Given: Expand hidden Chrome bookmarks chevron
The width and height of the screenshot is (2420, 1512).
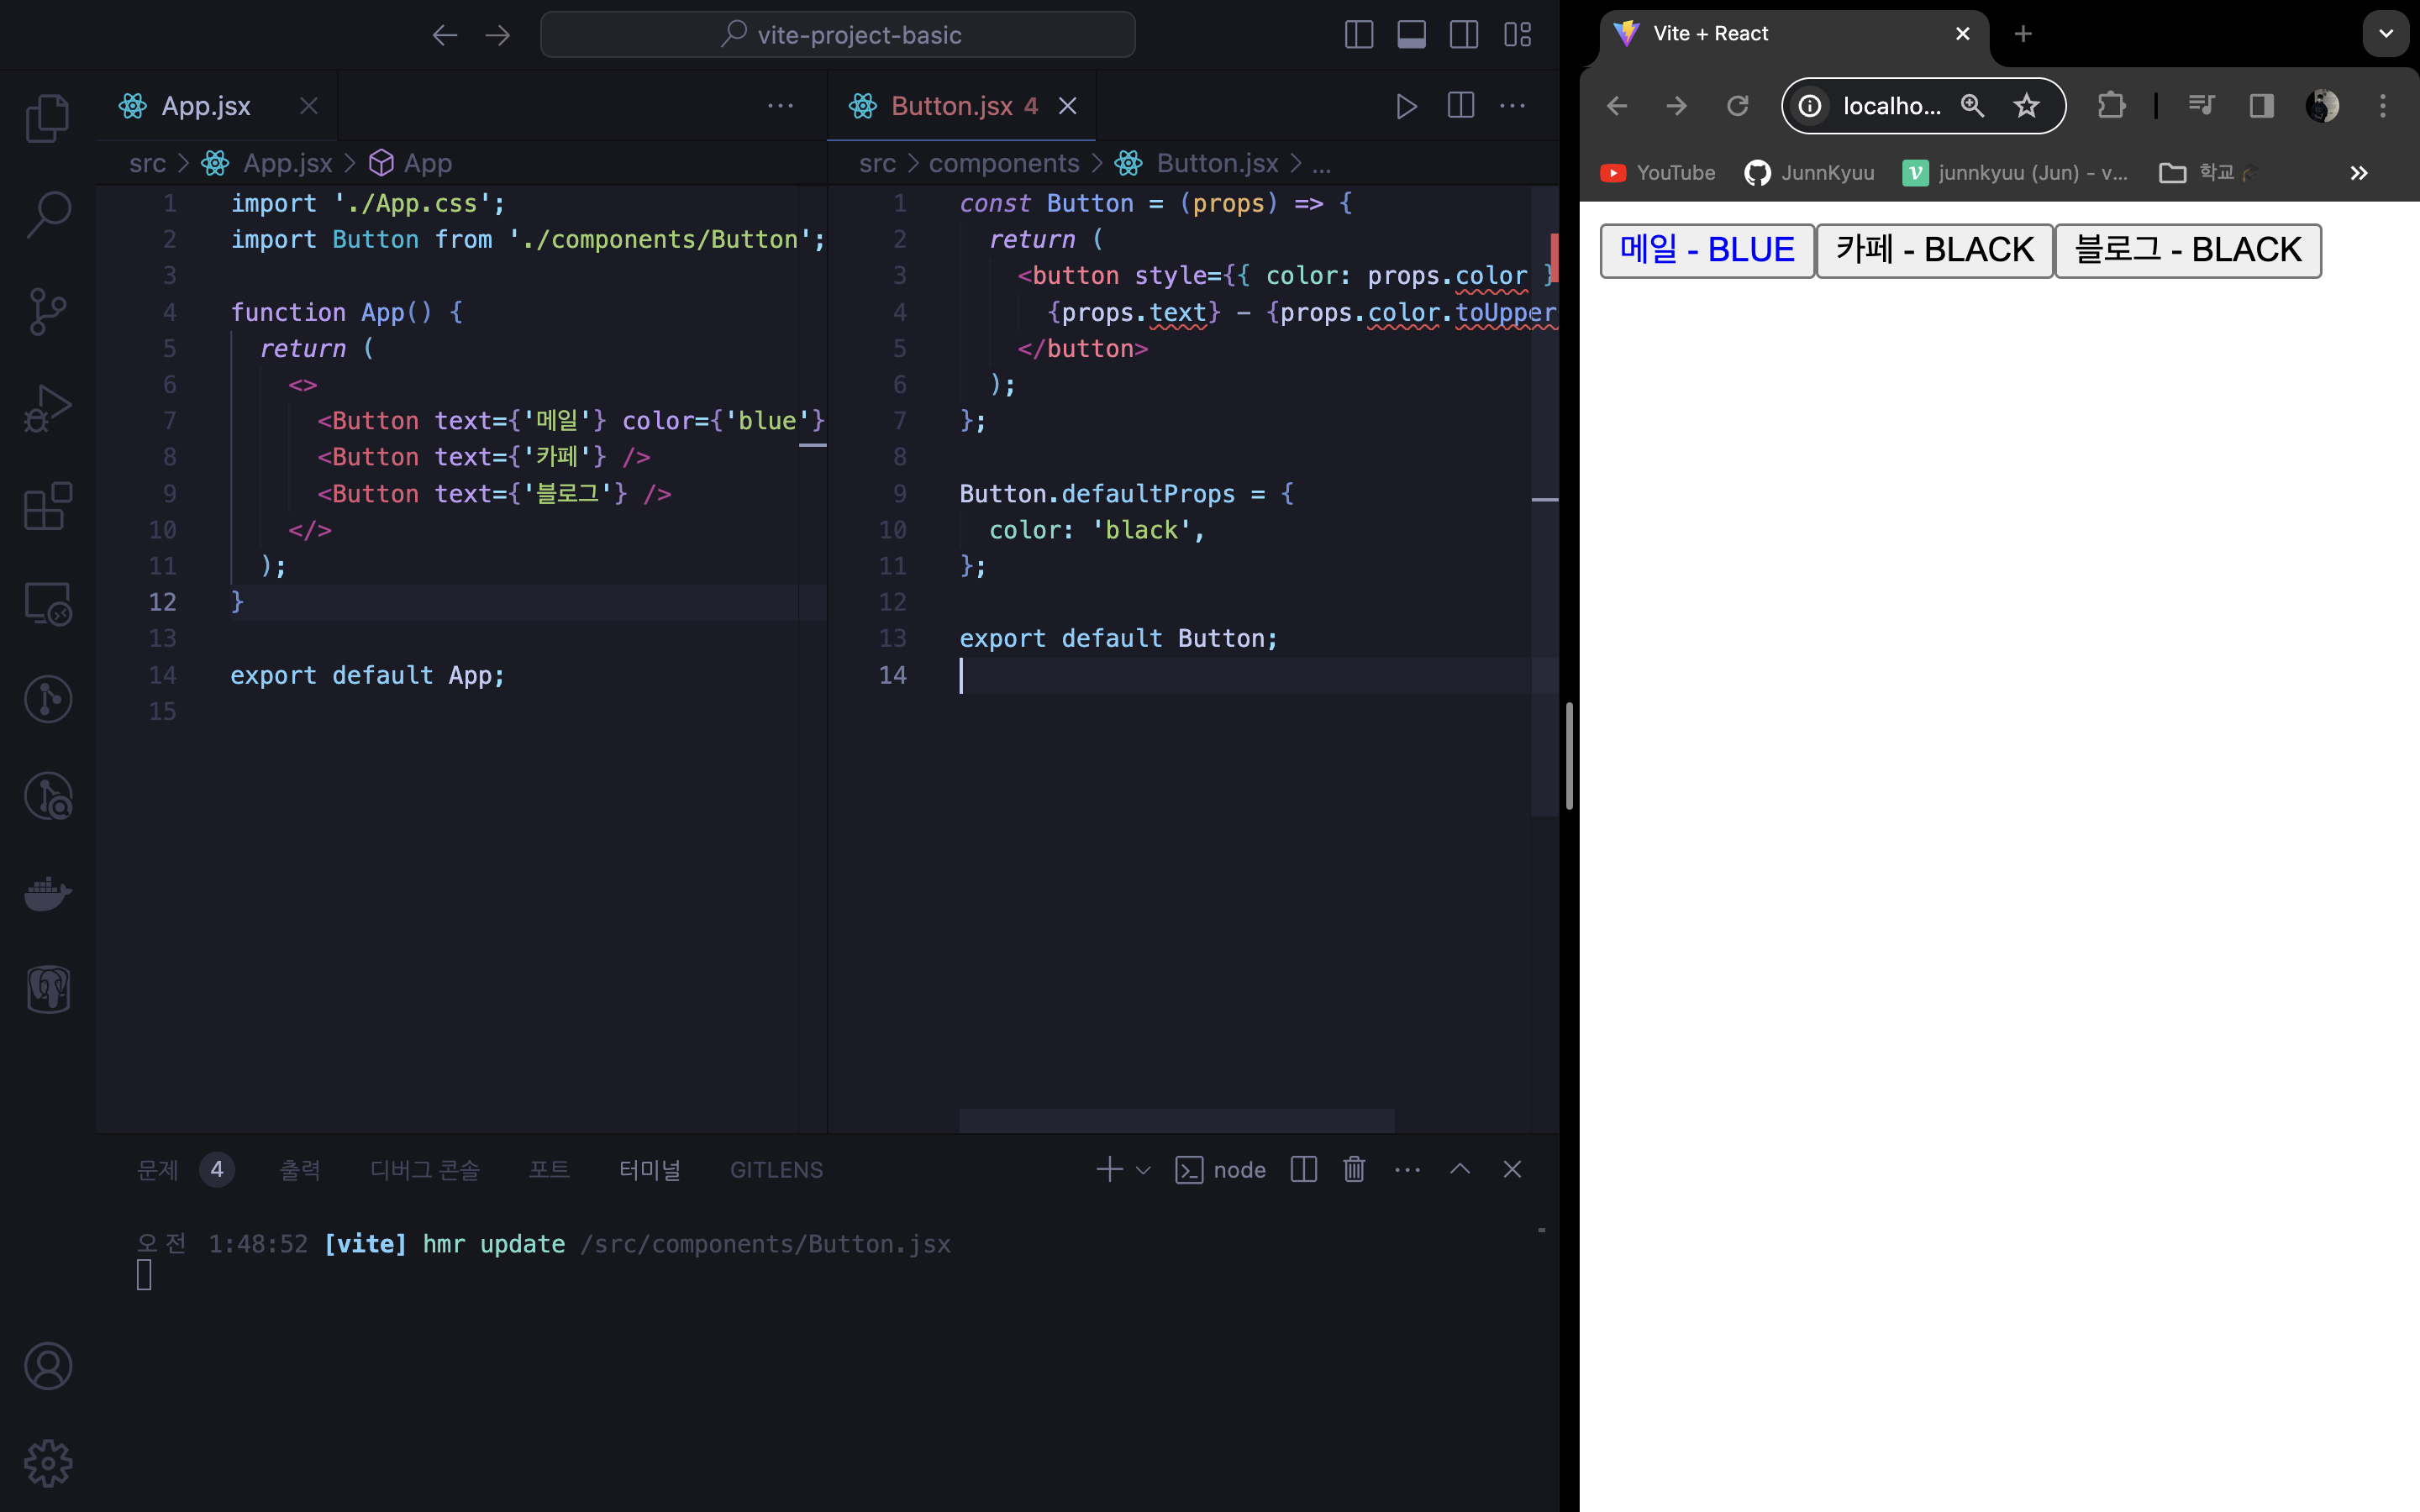Looking at the screenshot, I should [2358, 173].
